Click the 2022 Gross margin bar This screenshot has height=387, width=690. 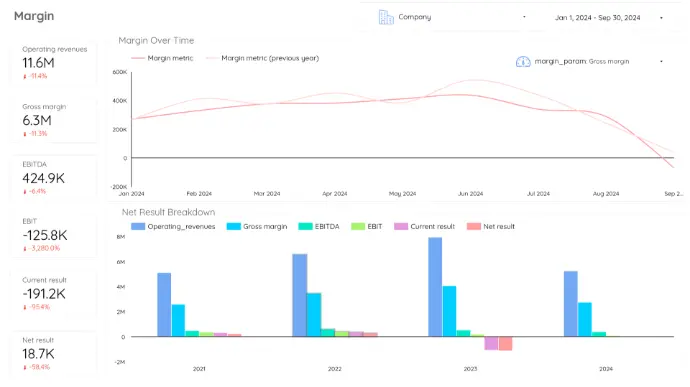pos(314,315)
